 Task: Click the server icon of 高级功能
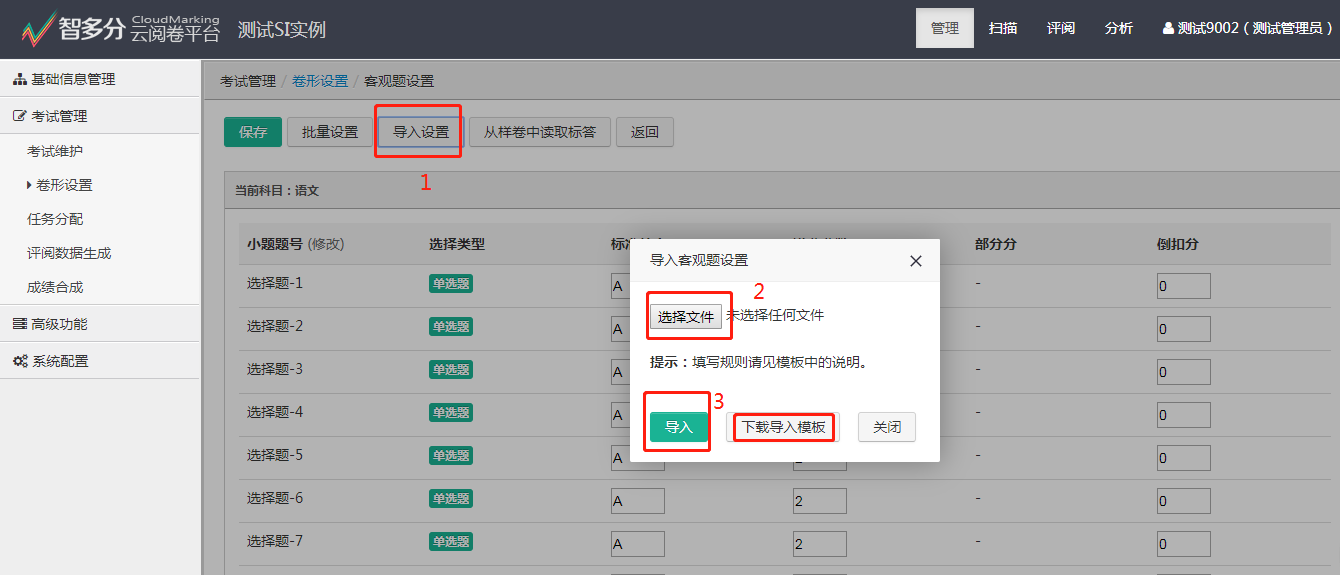click(19, 324)
